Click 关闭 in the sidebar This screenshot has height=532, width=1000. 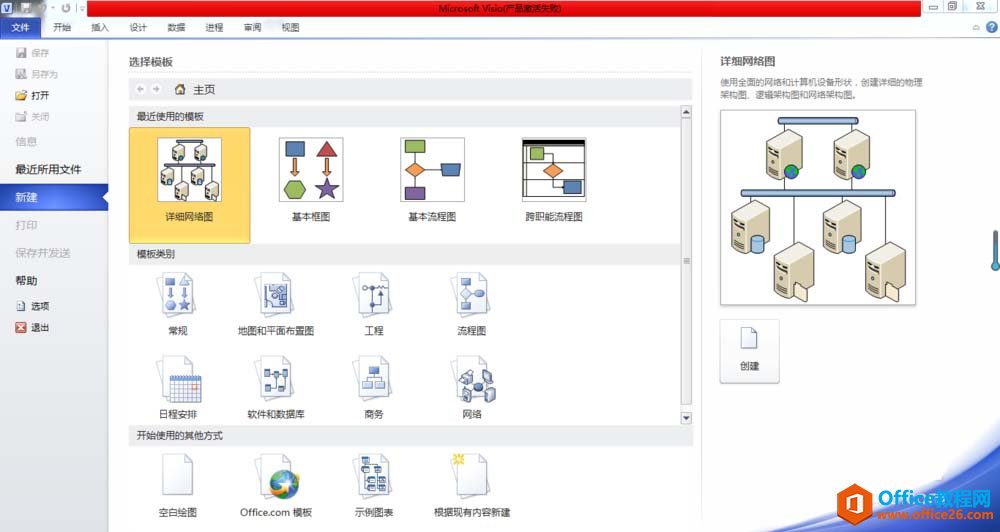pyautogui.click(x=32, y=117)
